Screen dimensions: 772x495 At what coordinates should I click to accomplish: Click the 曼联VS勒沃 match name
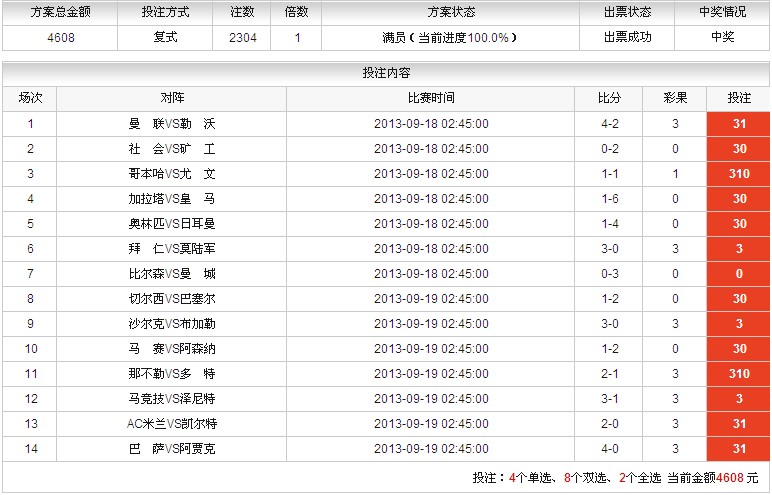pos(171,124)
